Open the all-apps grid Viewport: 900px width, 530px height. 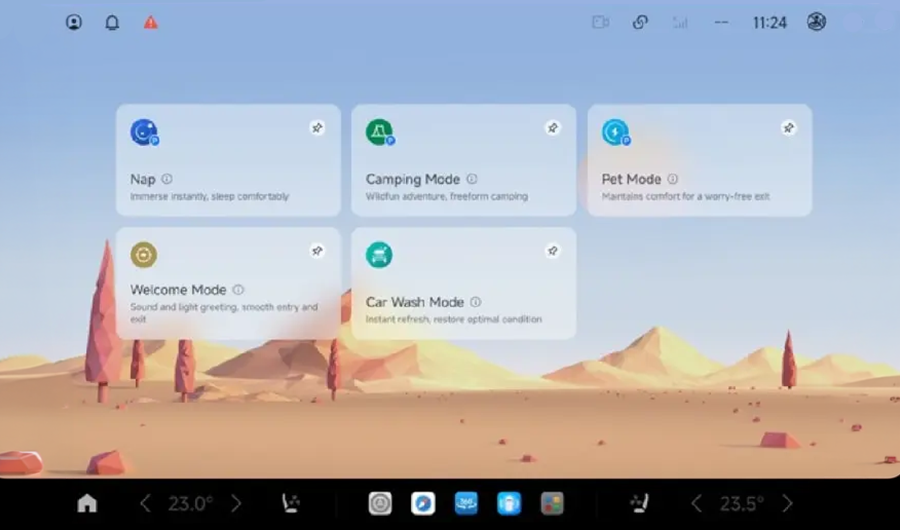point(552,504)
